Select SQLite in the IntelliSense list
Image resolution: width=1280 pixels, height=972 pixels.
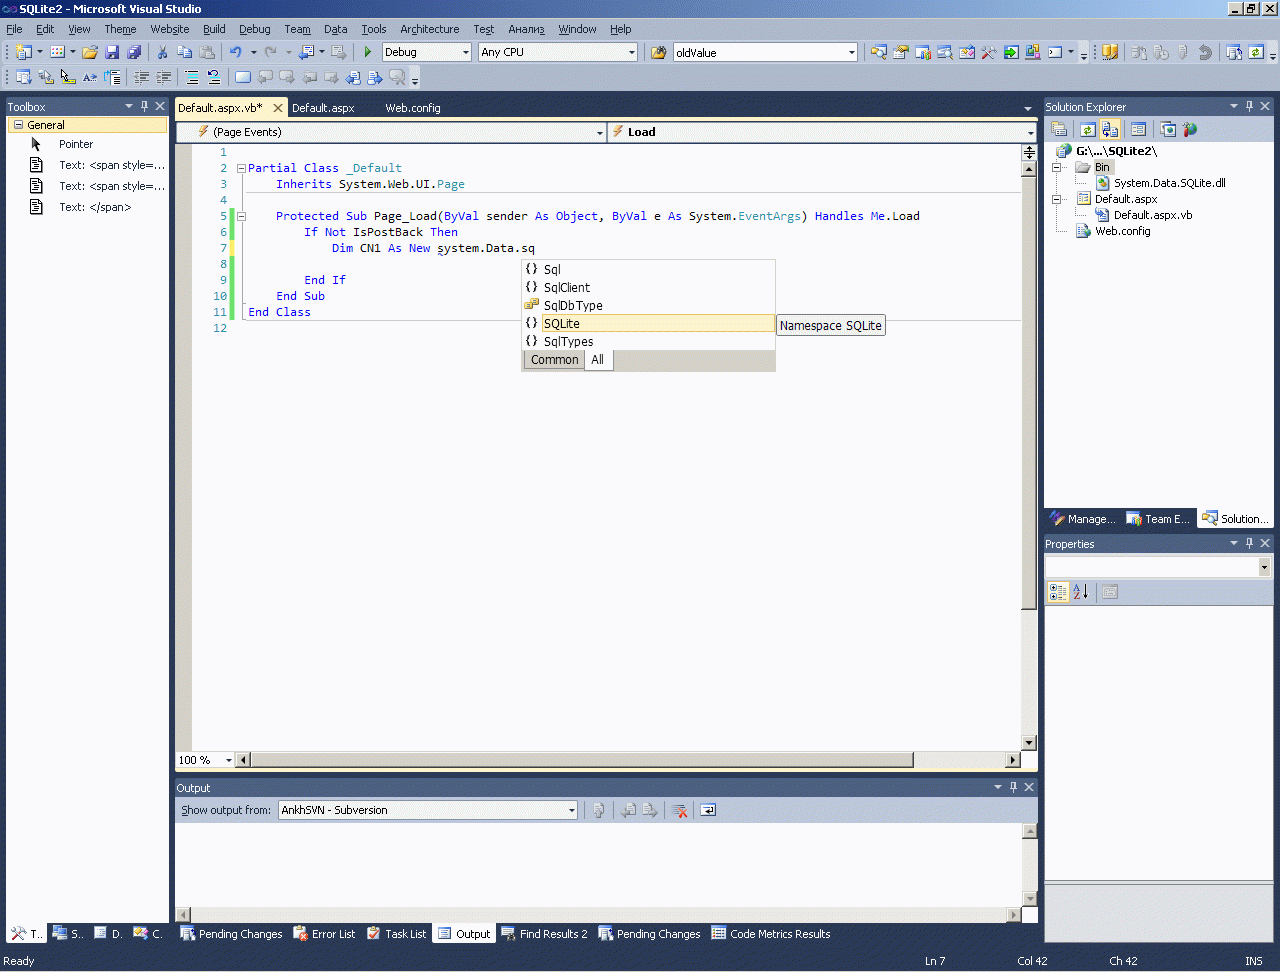click(562, 323)
